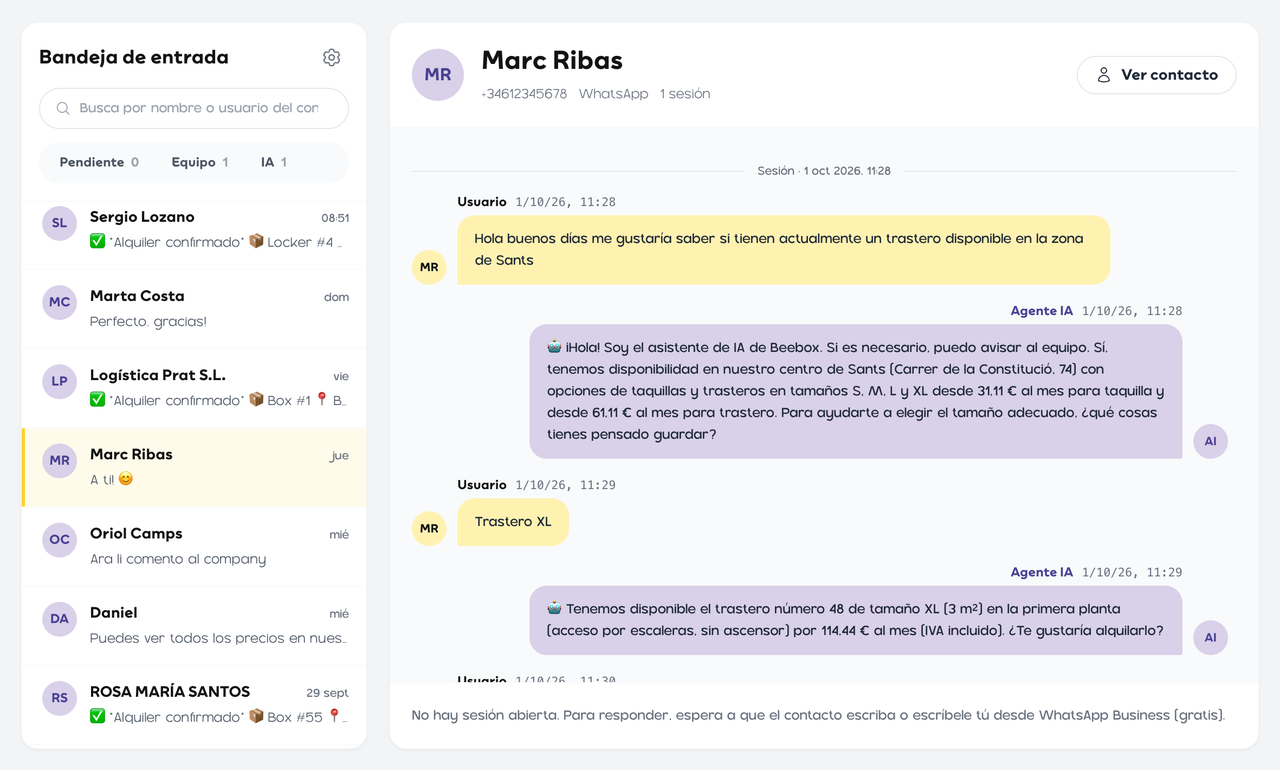This screenshot has width=1280, height=770.
Task: Open Logística Prat S.L. conversation
Action: click(194, 388)
